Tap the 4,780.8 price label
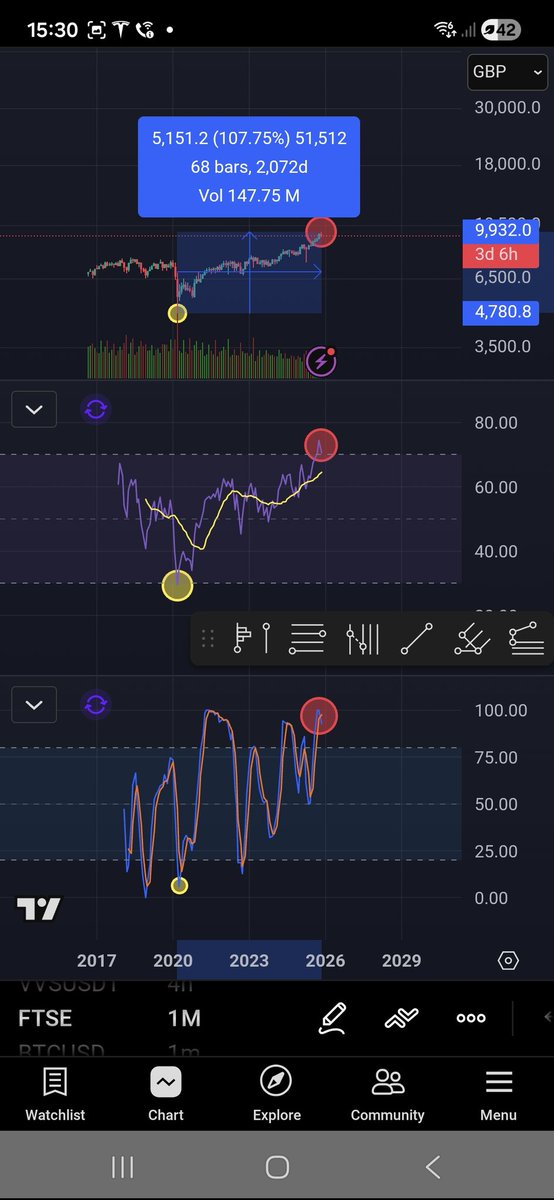 (502, 313)
